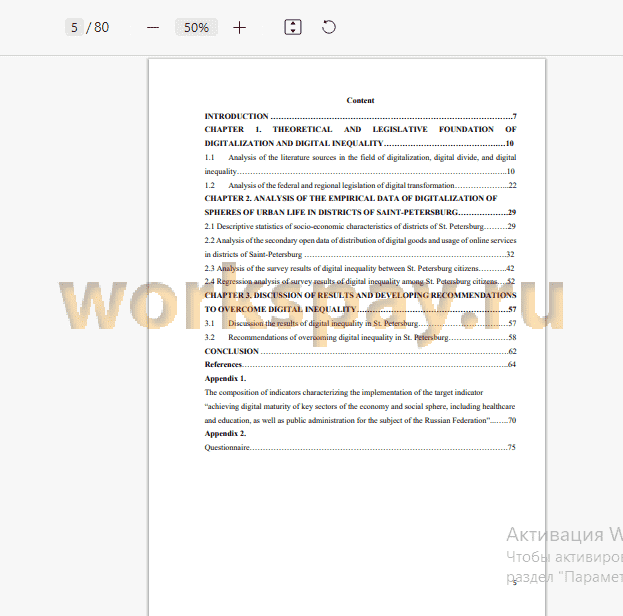Click 'in districts of Saint-Petersburg' line
Image resolution: width=623 pixels, height=616 pixels.
[360, 254]
